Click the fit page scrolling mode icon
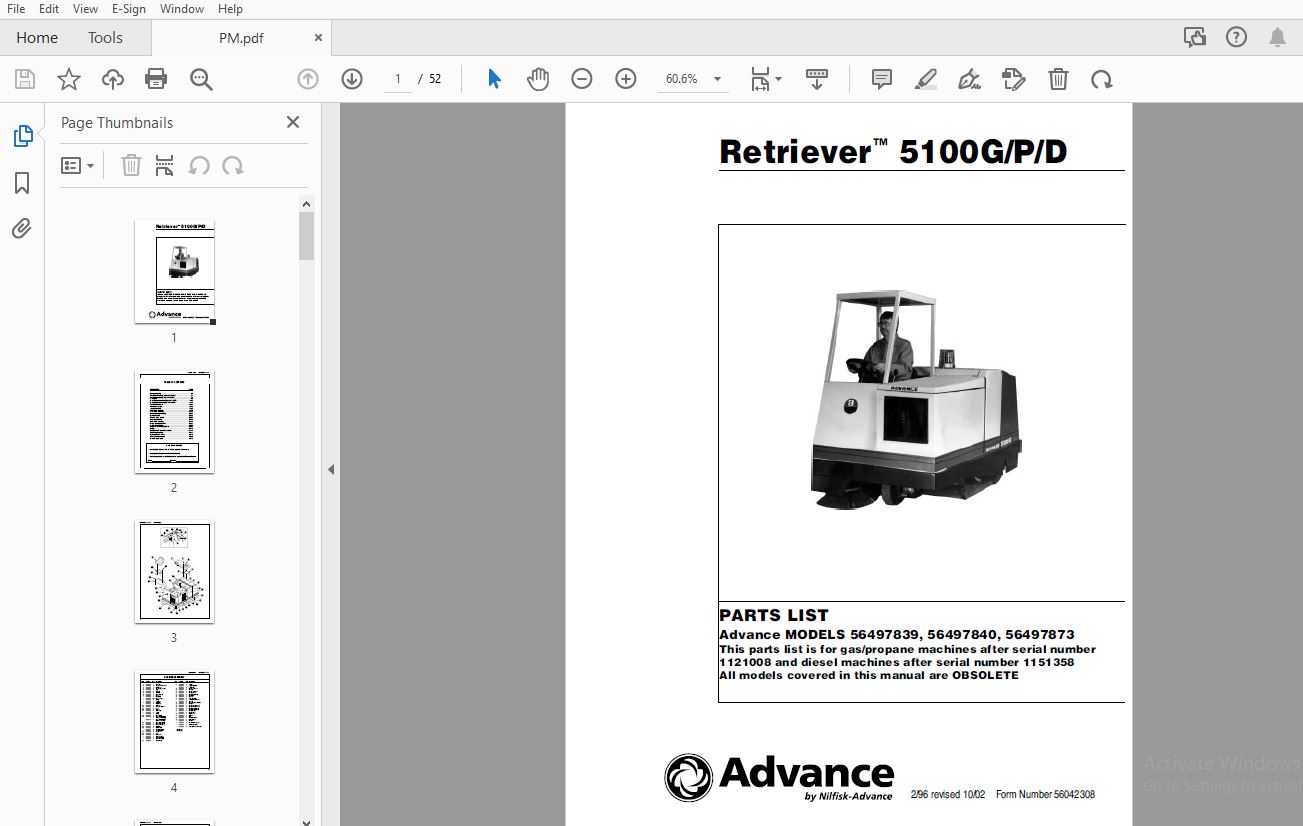Image resolution: width=1303 pixels, height=826 pixels. tap(762, 79)
